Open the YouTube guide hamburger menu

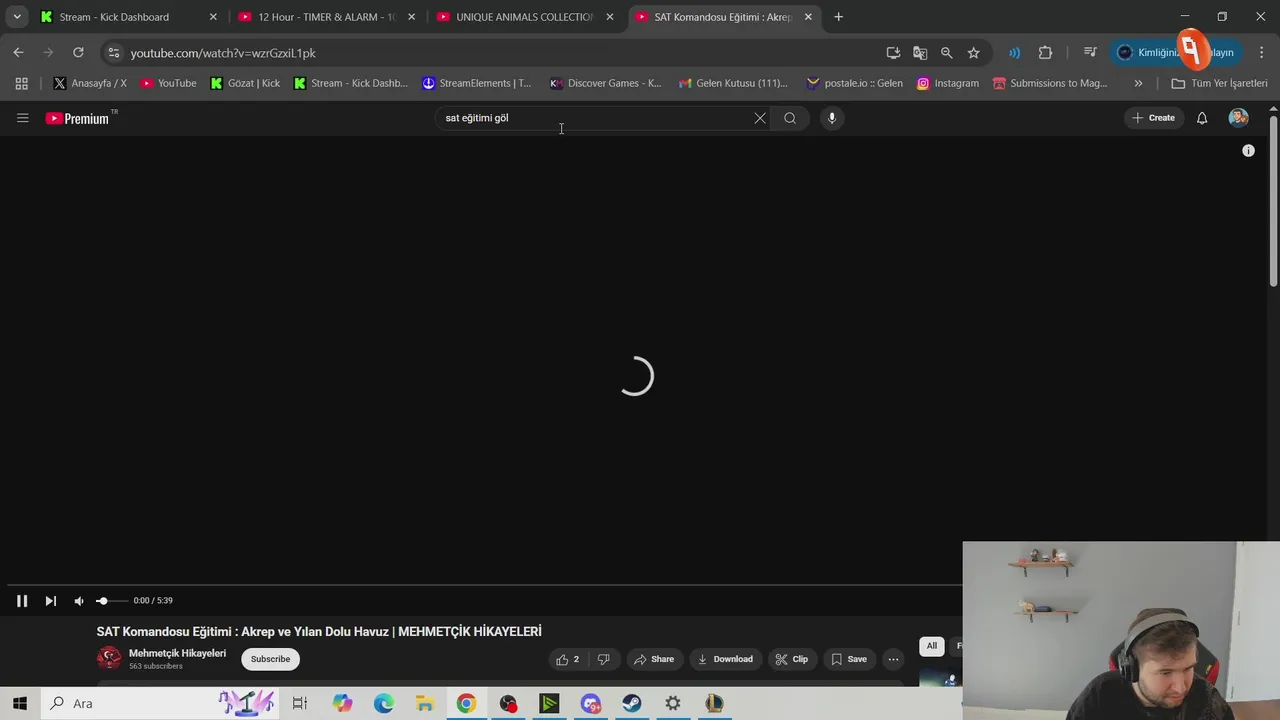(22, 118)
